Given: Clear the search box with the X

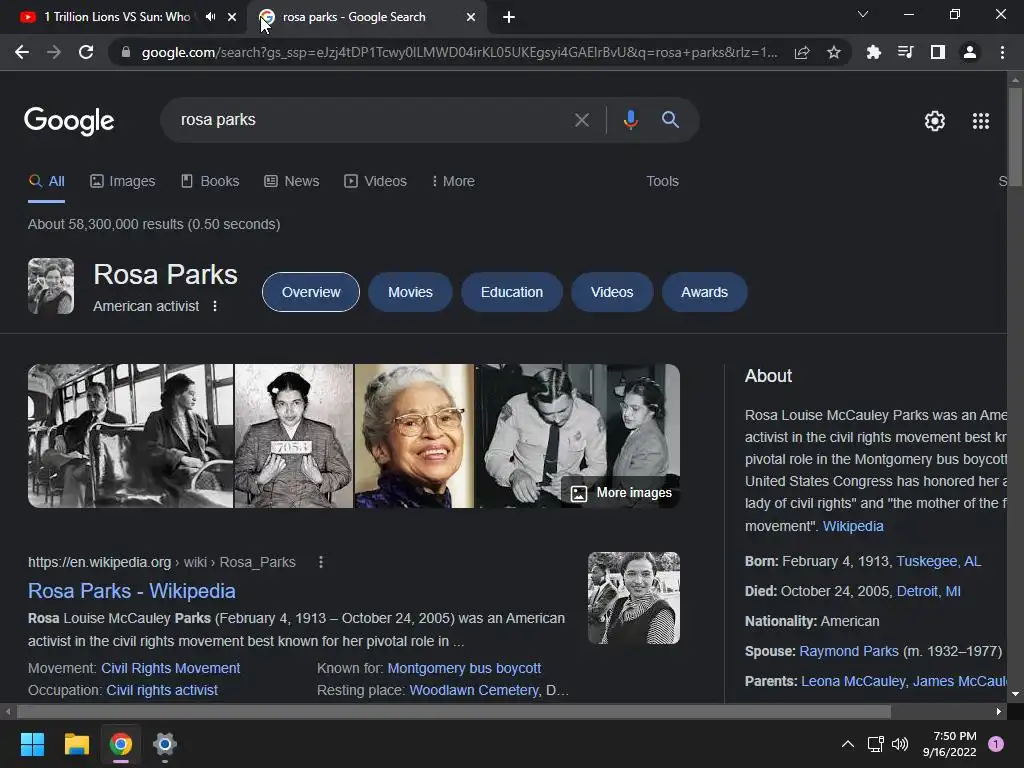Looking at the screenshot, I should pos(581,120).
